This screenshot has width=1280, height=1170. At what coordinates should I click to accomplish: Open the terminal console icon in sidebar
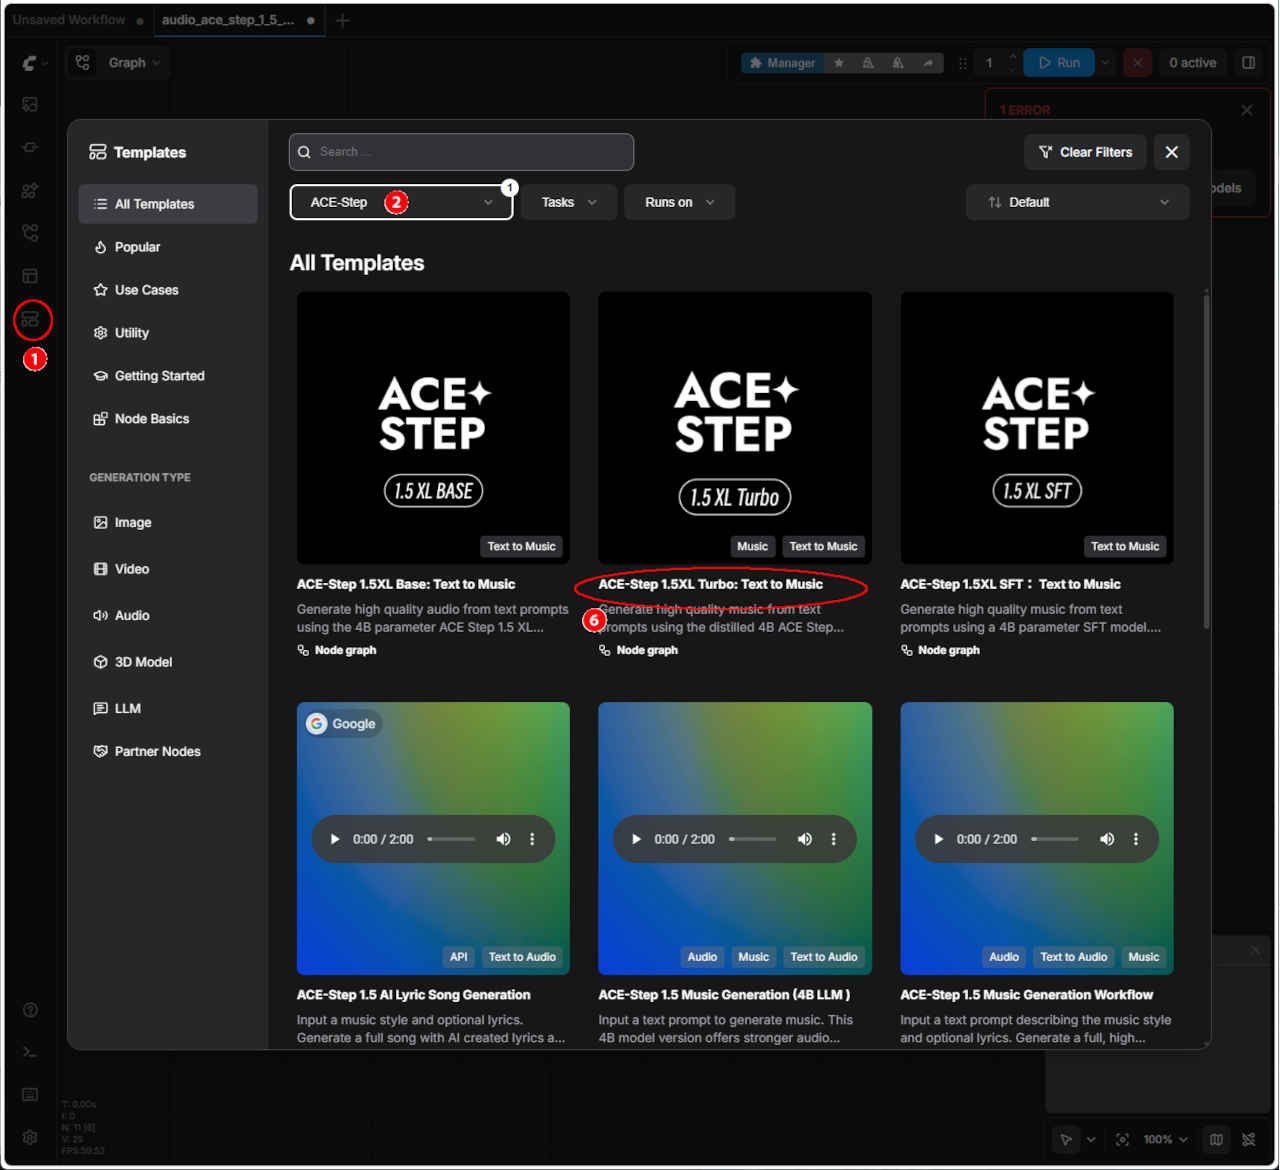pos(30,1052)
